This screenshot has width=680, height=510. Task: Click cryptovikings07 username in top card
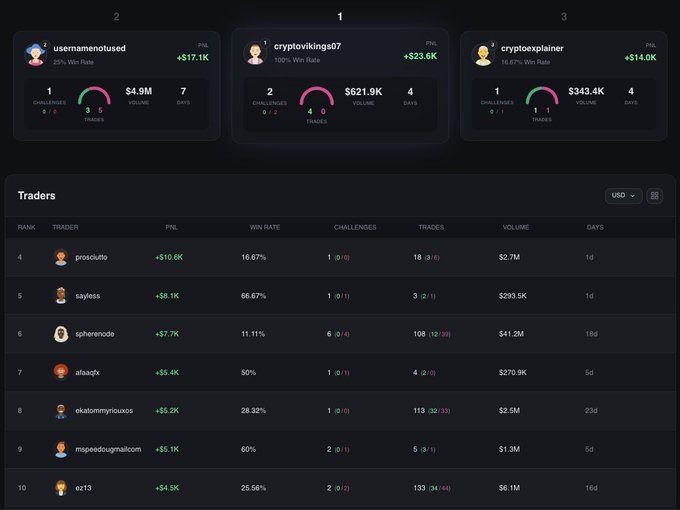tap(307, 46)
